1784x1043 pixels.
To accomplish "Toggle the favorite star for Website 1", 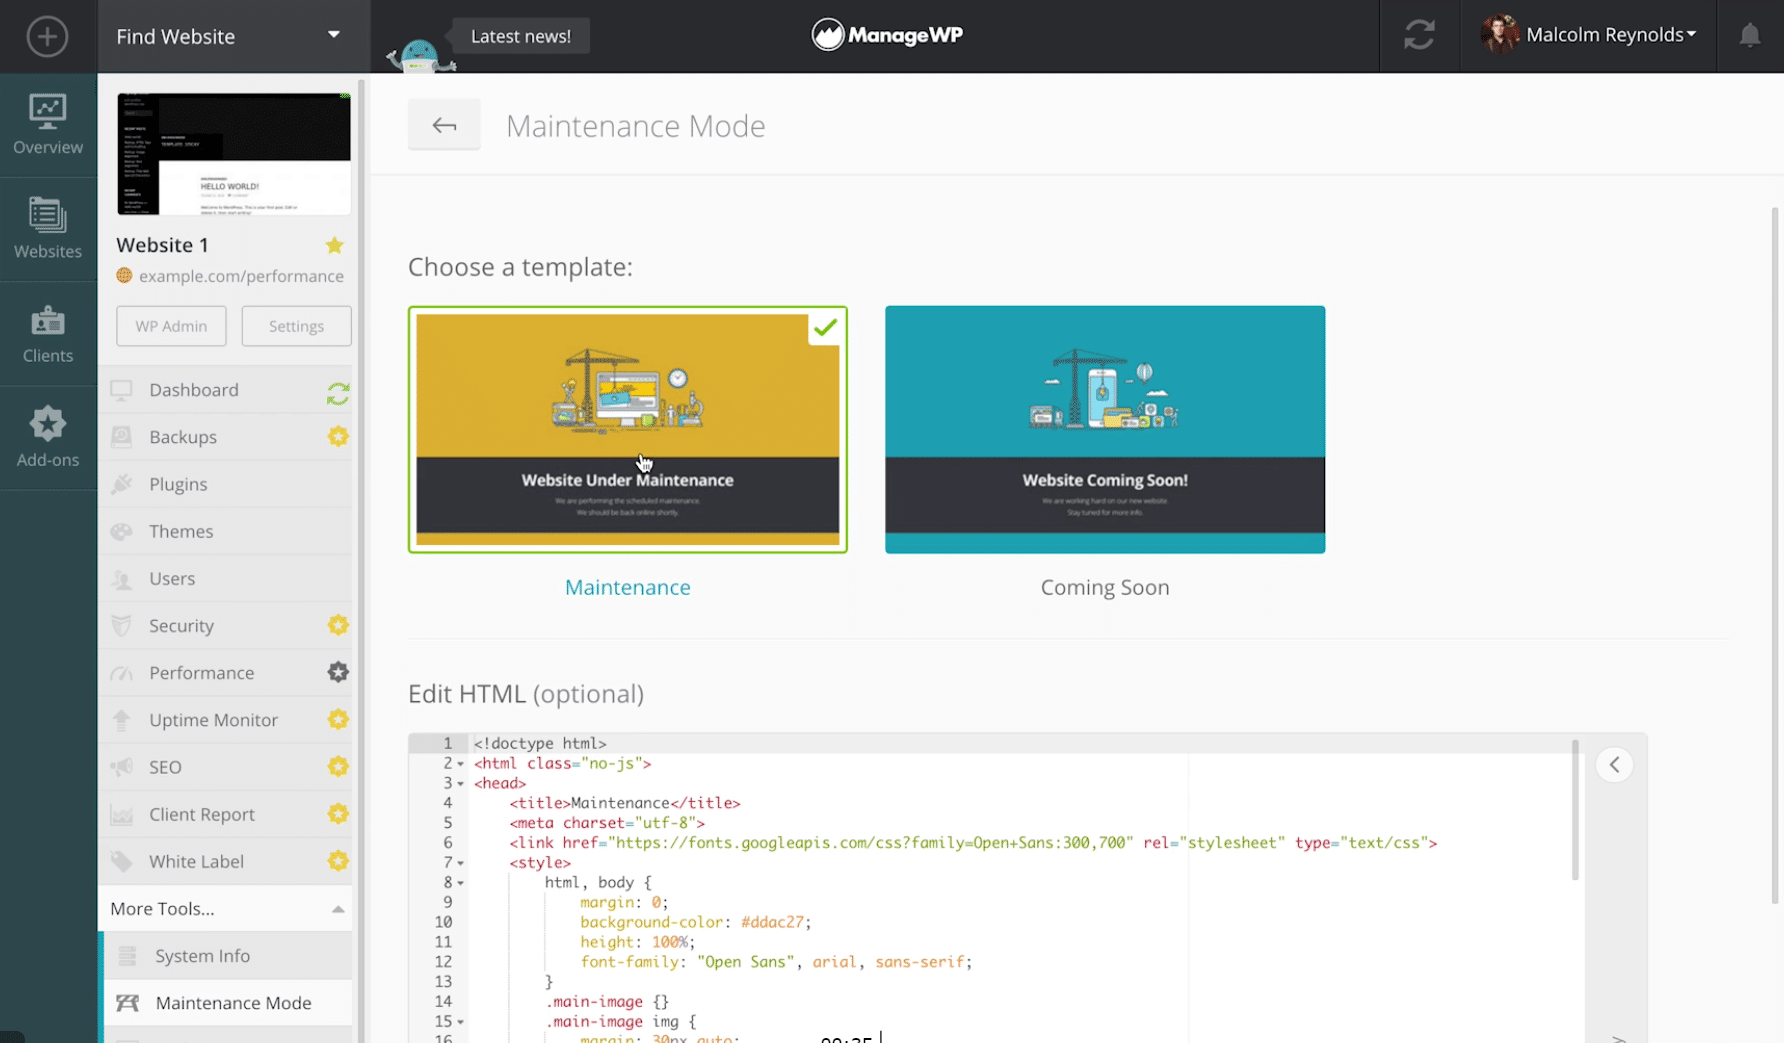I will 334,245.
